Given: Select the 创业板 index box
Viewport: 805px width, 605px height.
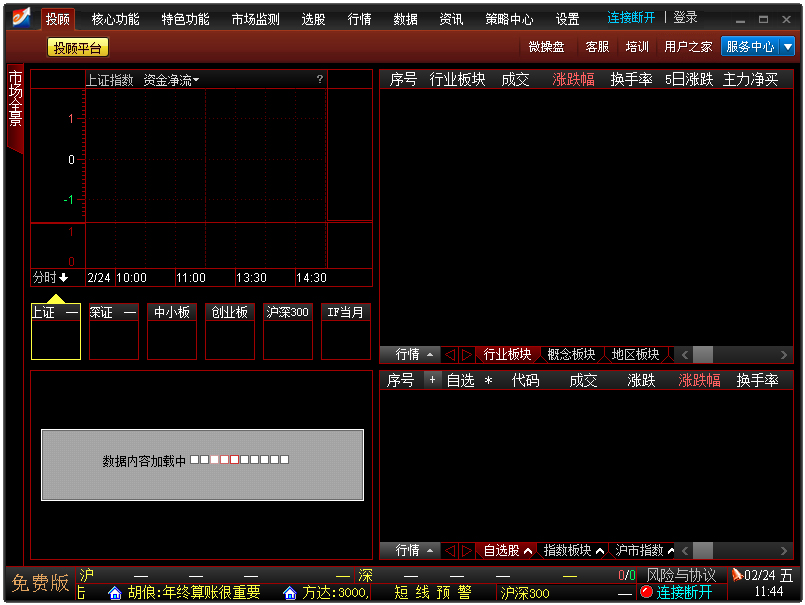Looking at the screenshot, I should [229, 331].
